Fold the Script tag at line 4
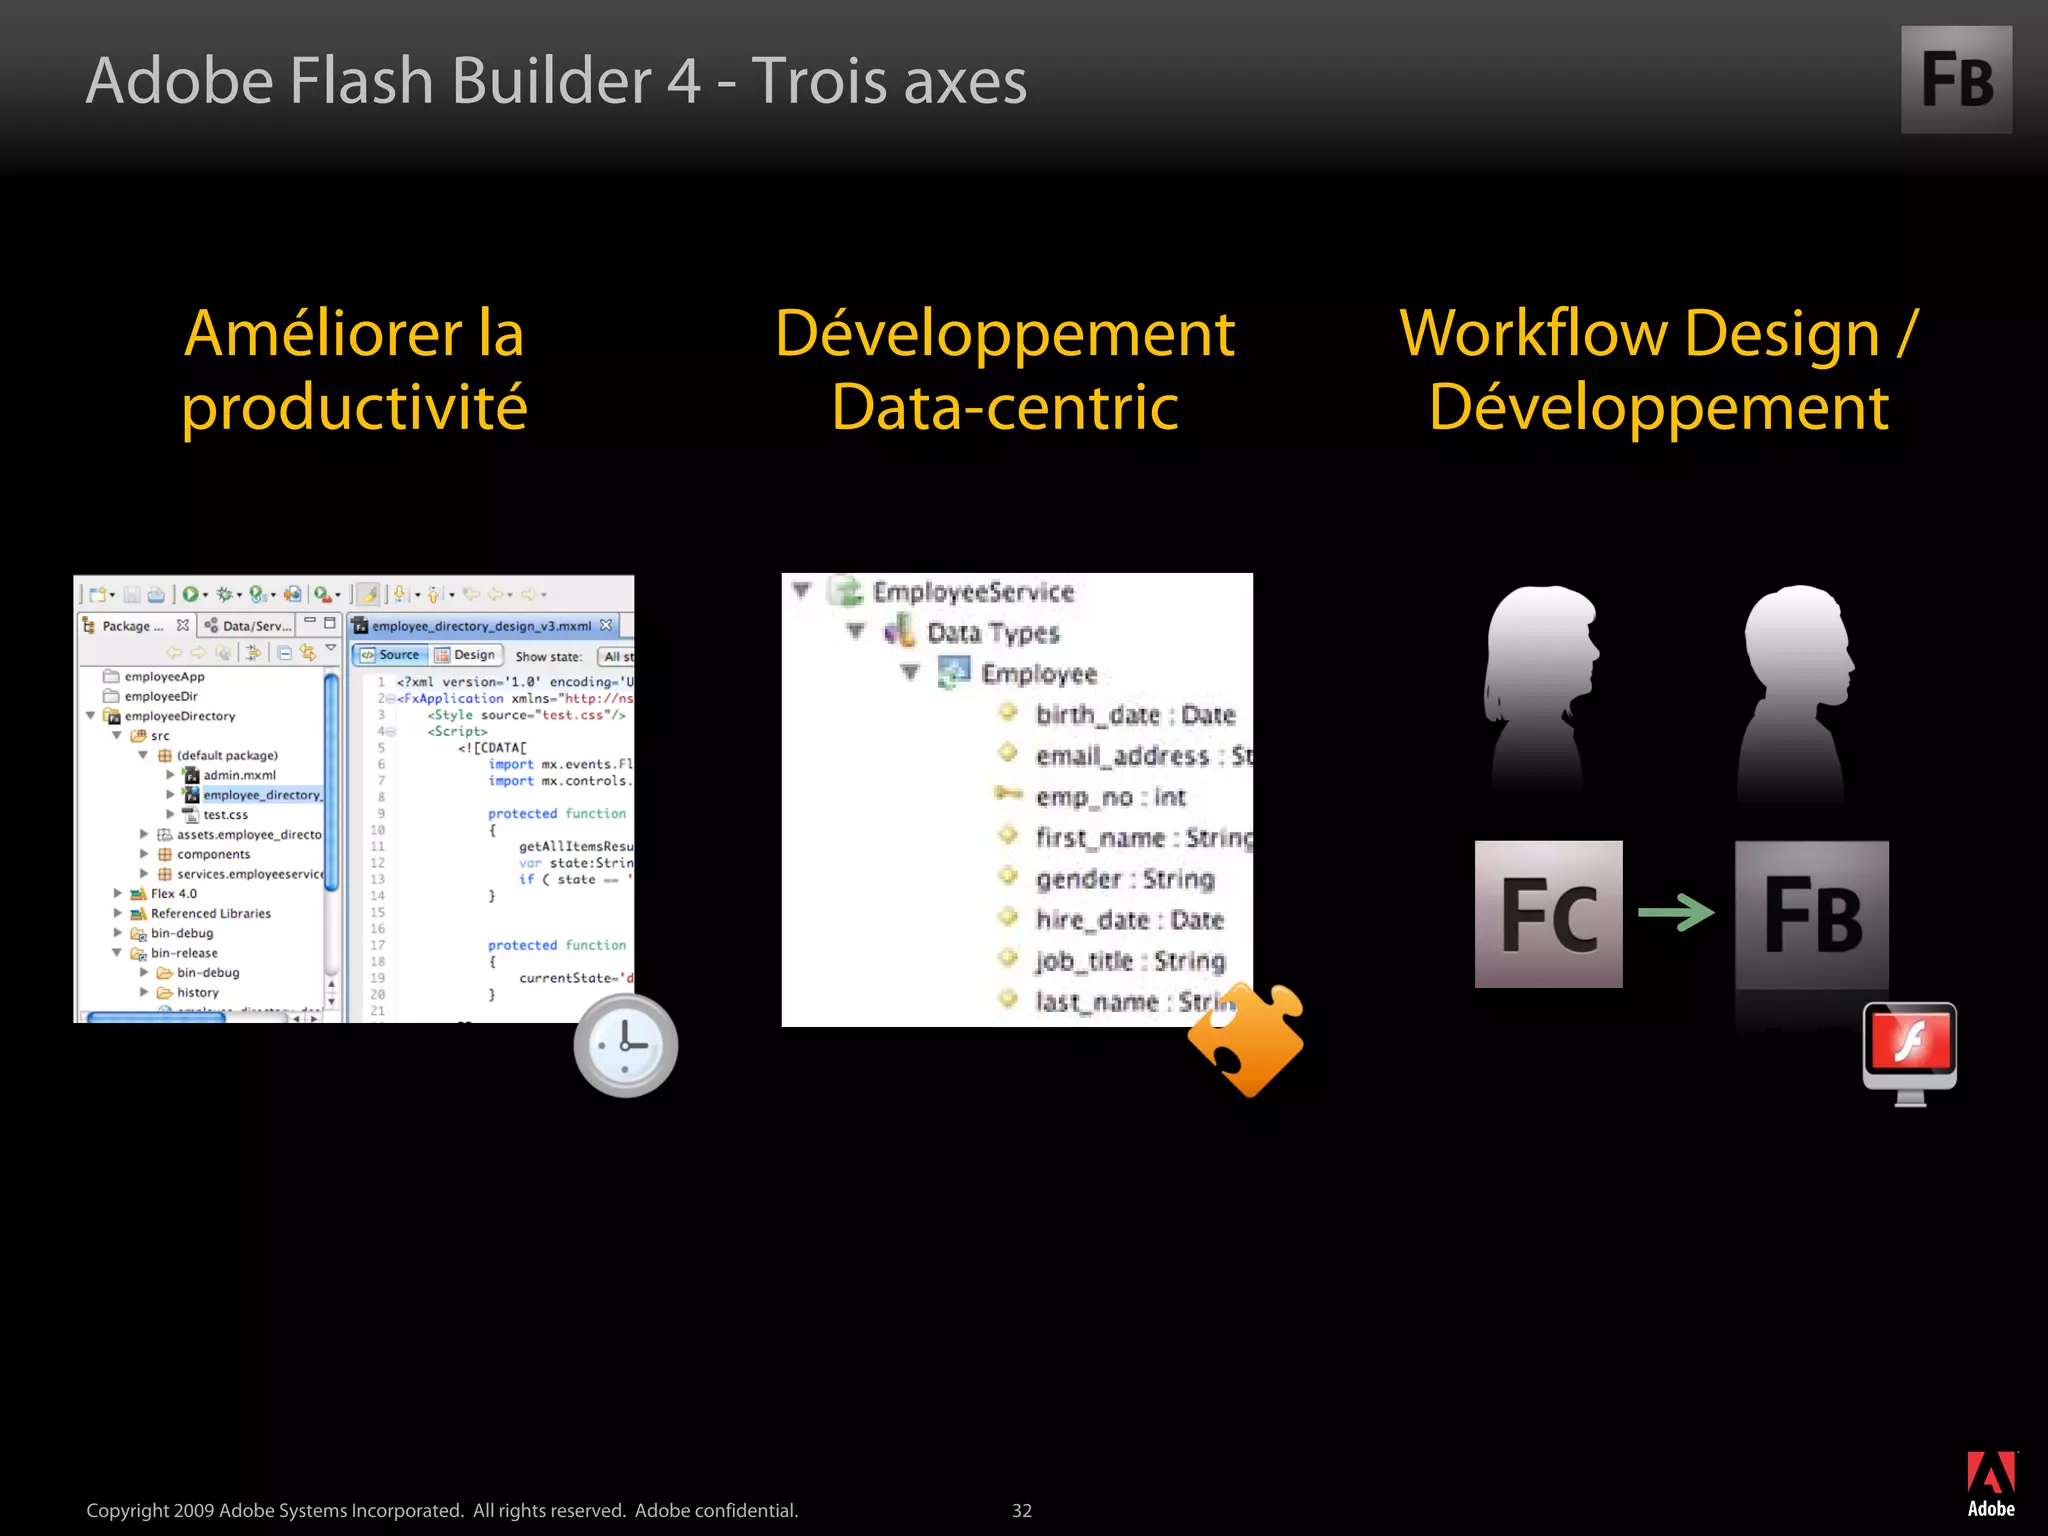Screen dimensions: 2048x1536 click(x=390, y=732)
